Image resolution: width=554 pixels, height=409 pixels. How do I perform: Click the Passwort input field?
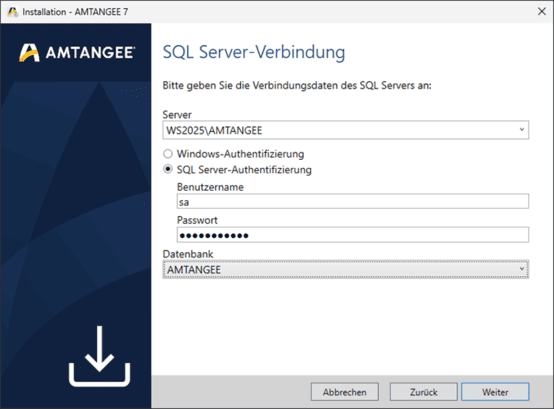coord(353,235)
